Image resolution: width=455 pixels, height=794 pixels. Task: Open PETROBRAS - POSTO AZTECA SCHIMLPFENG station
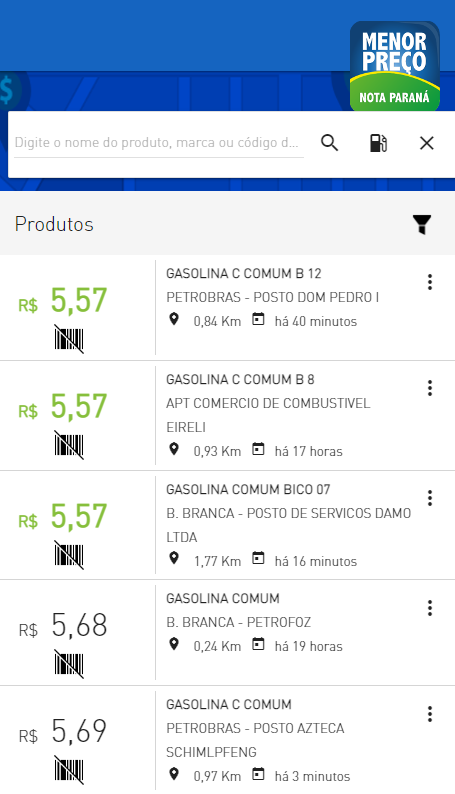click(x=255, y=740)
